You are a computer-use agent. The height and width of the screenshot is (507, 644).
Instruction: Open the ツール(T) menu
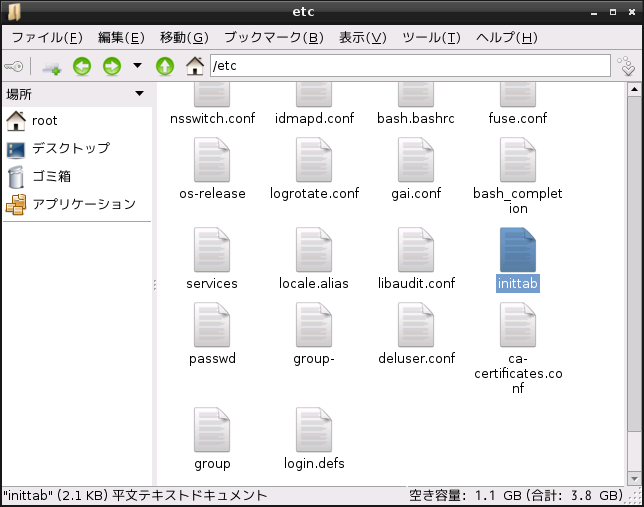[x=430, y=38]
